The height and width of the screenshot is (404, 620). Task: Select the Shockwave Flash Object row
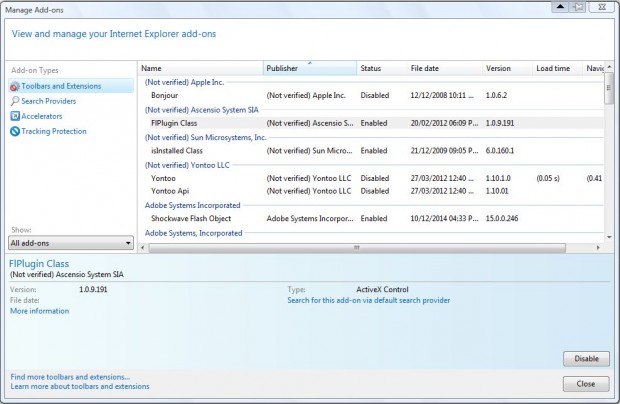(x=371, y=218)
